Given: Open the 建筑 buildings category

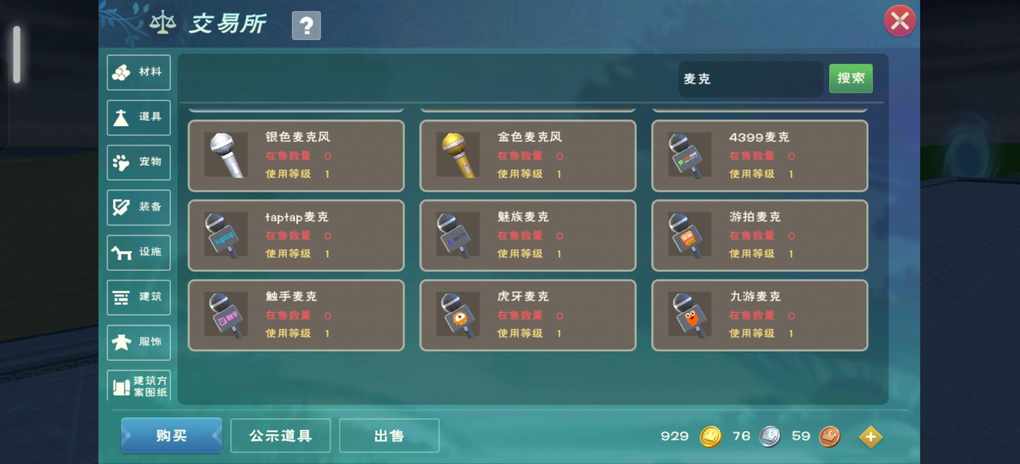Looking at the screenshot, I should [139, 297].
